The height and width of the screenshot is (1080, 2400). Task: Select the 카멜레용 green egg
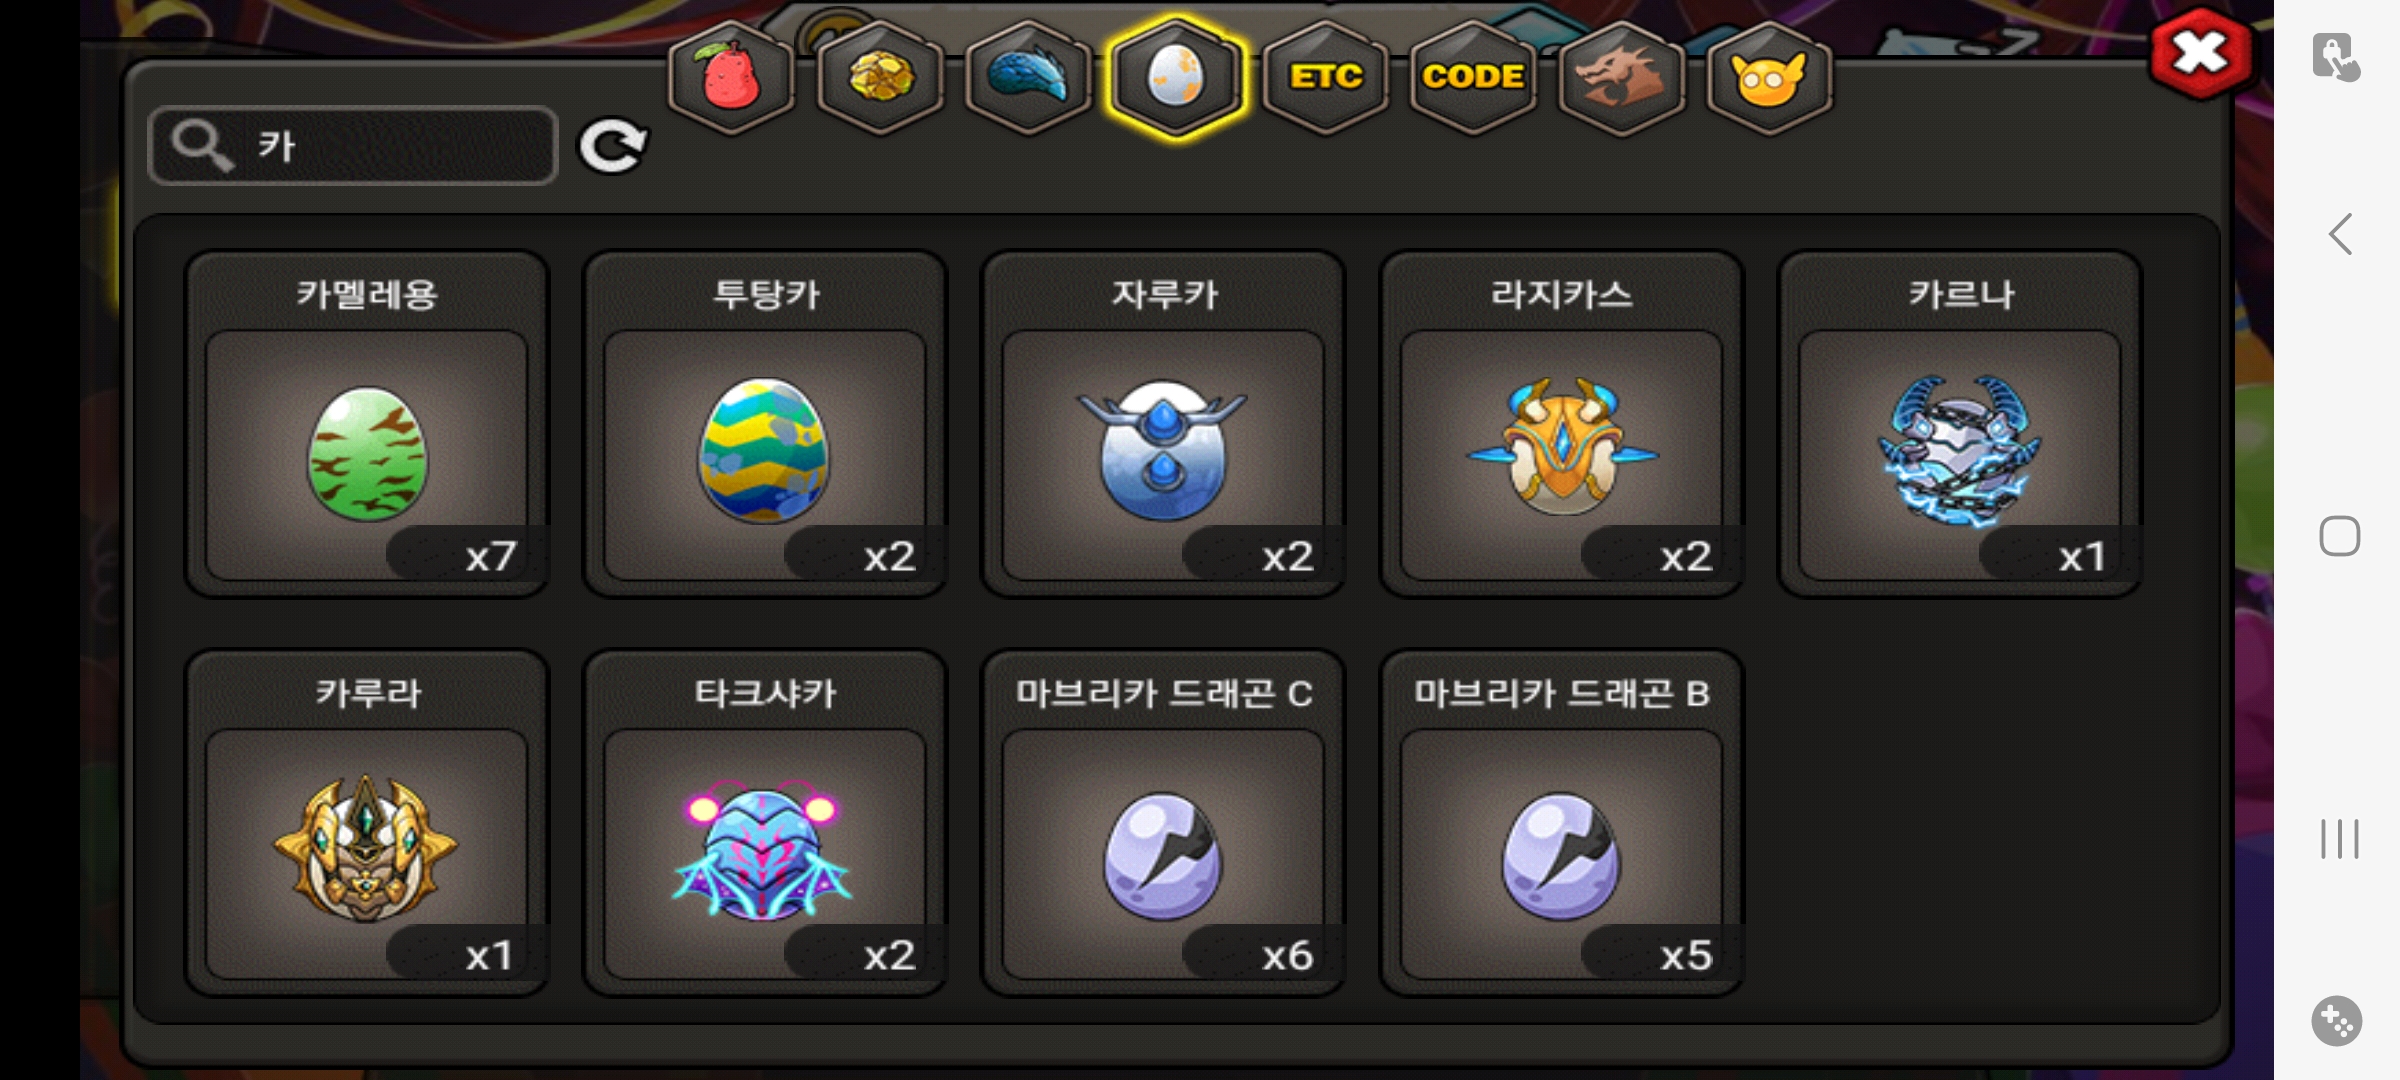click(367, 424)
